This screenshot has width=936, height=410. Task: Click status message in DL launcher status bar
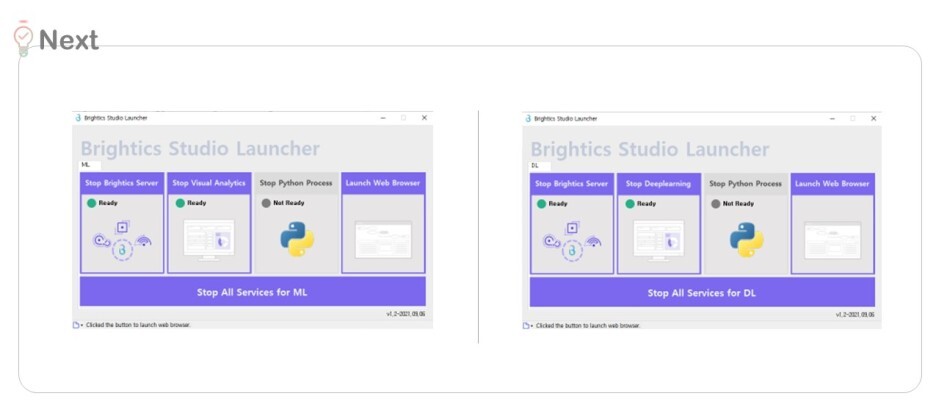[x=588, y=326]
